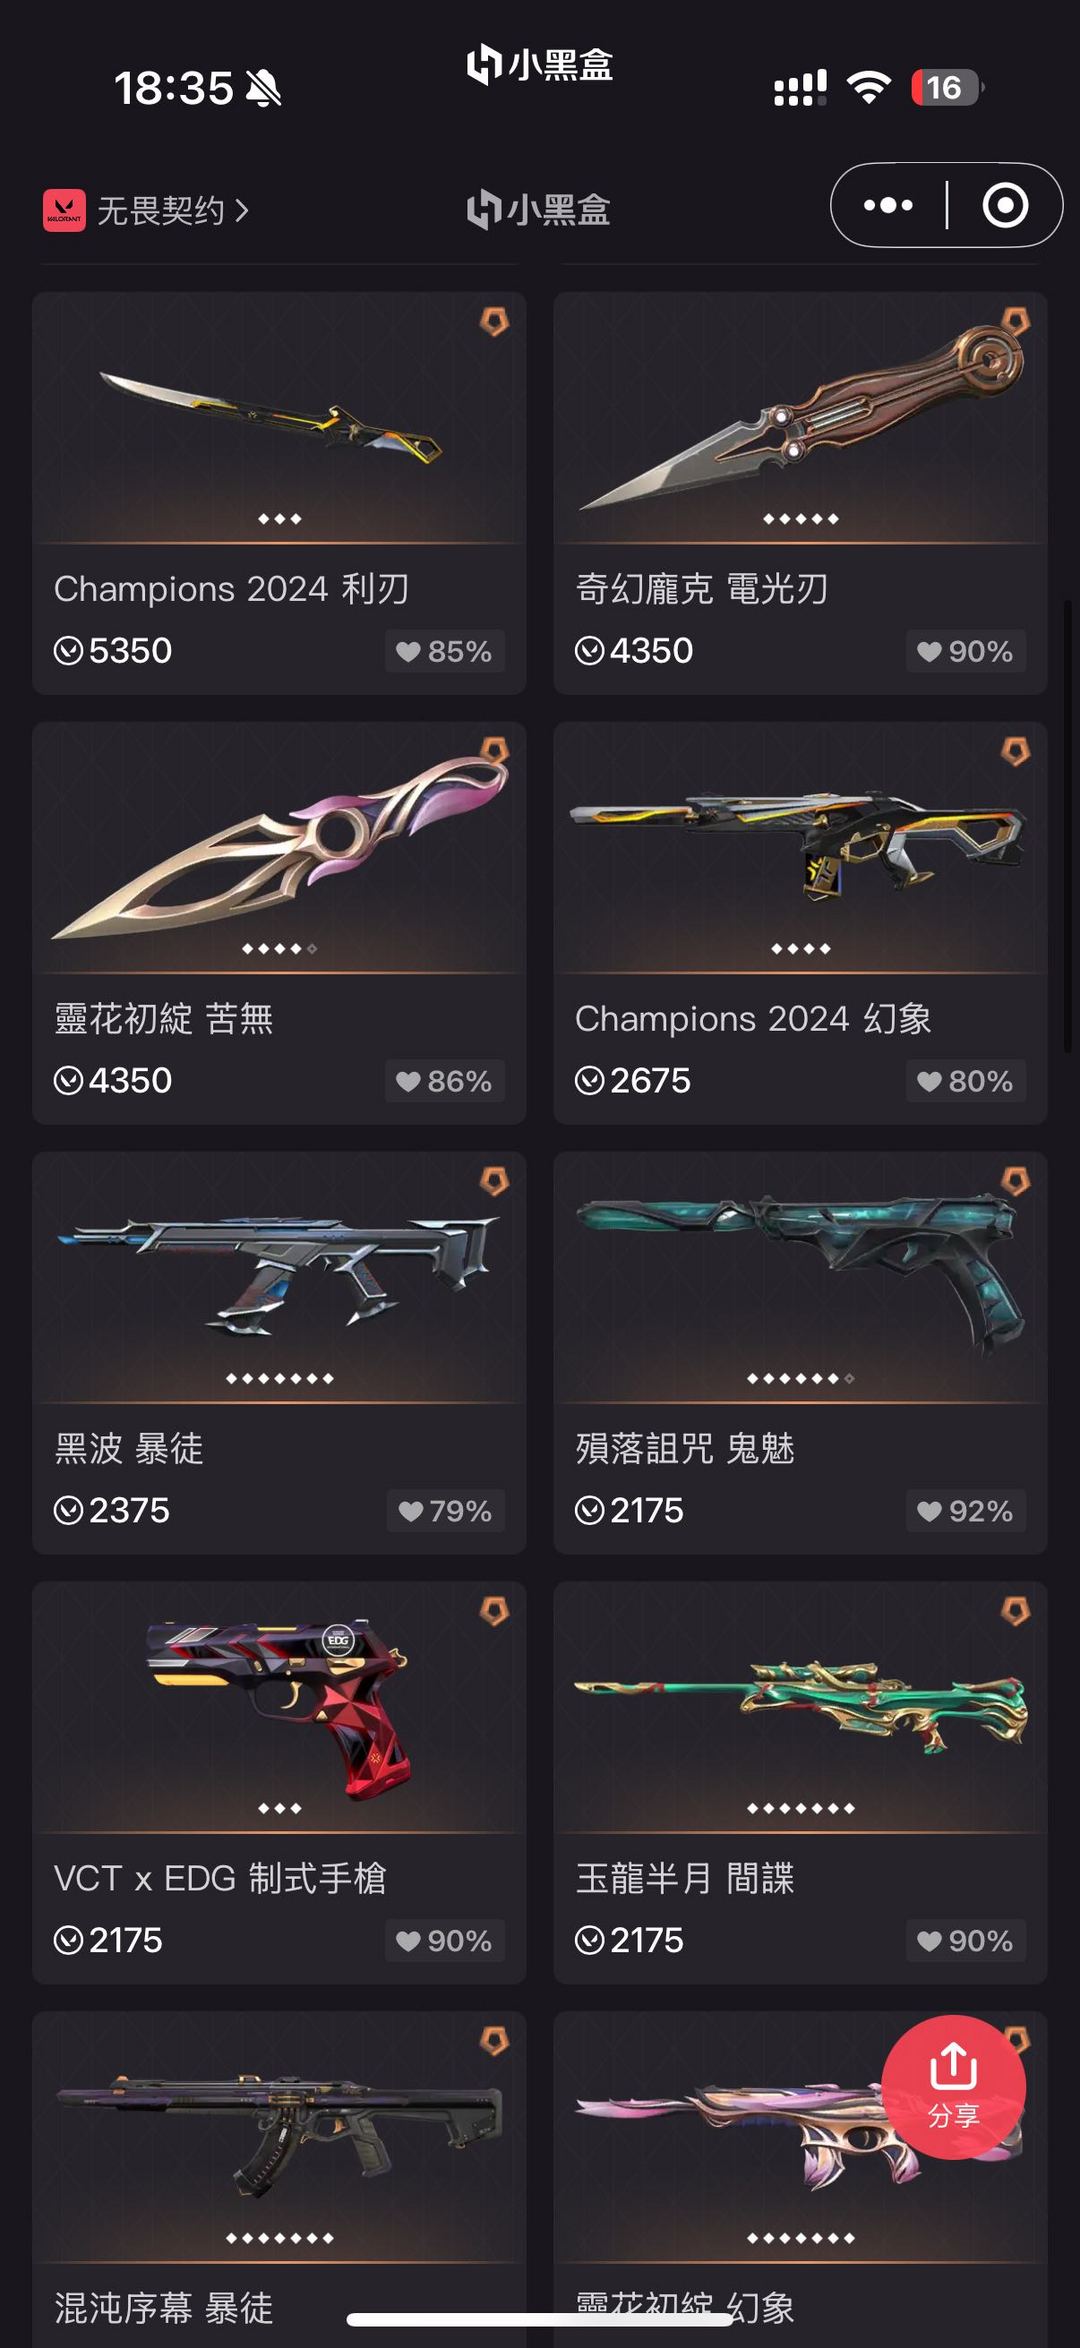Tap the orange tier badge on Champions 2024 利刃
The image size is (1080, 2348).
point(494,321)
